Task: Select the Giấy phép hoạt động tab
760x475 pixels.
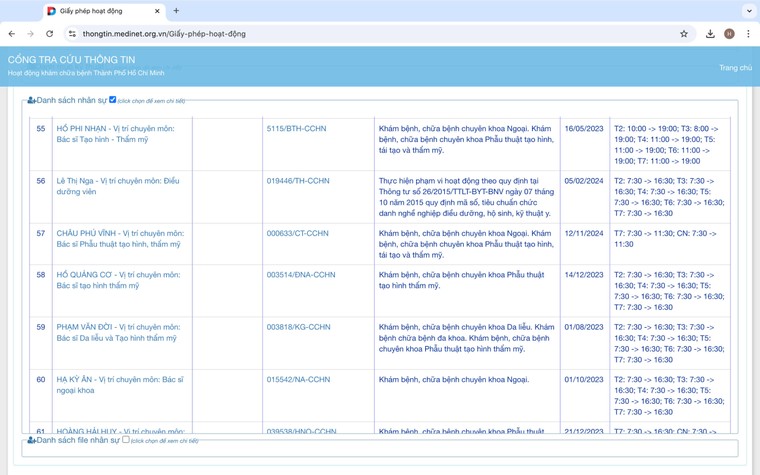Action: coord(95,11)
